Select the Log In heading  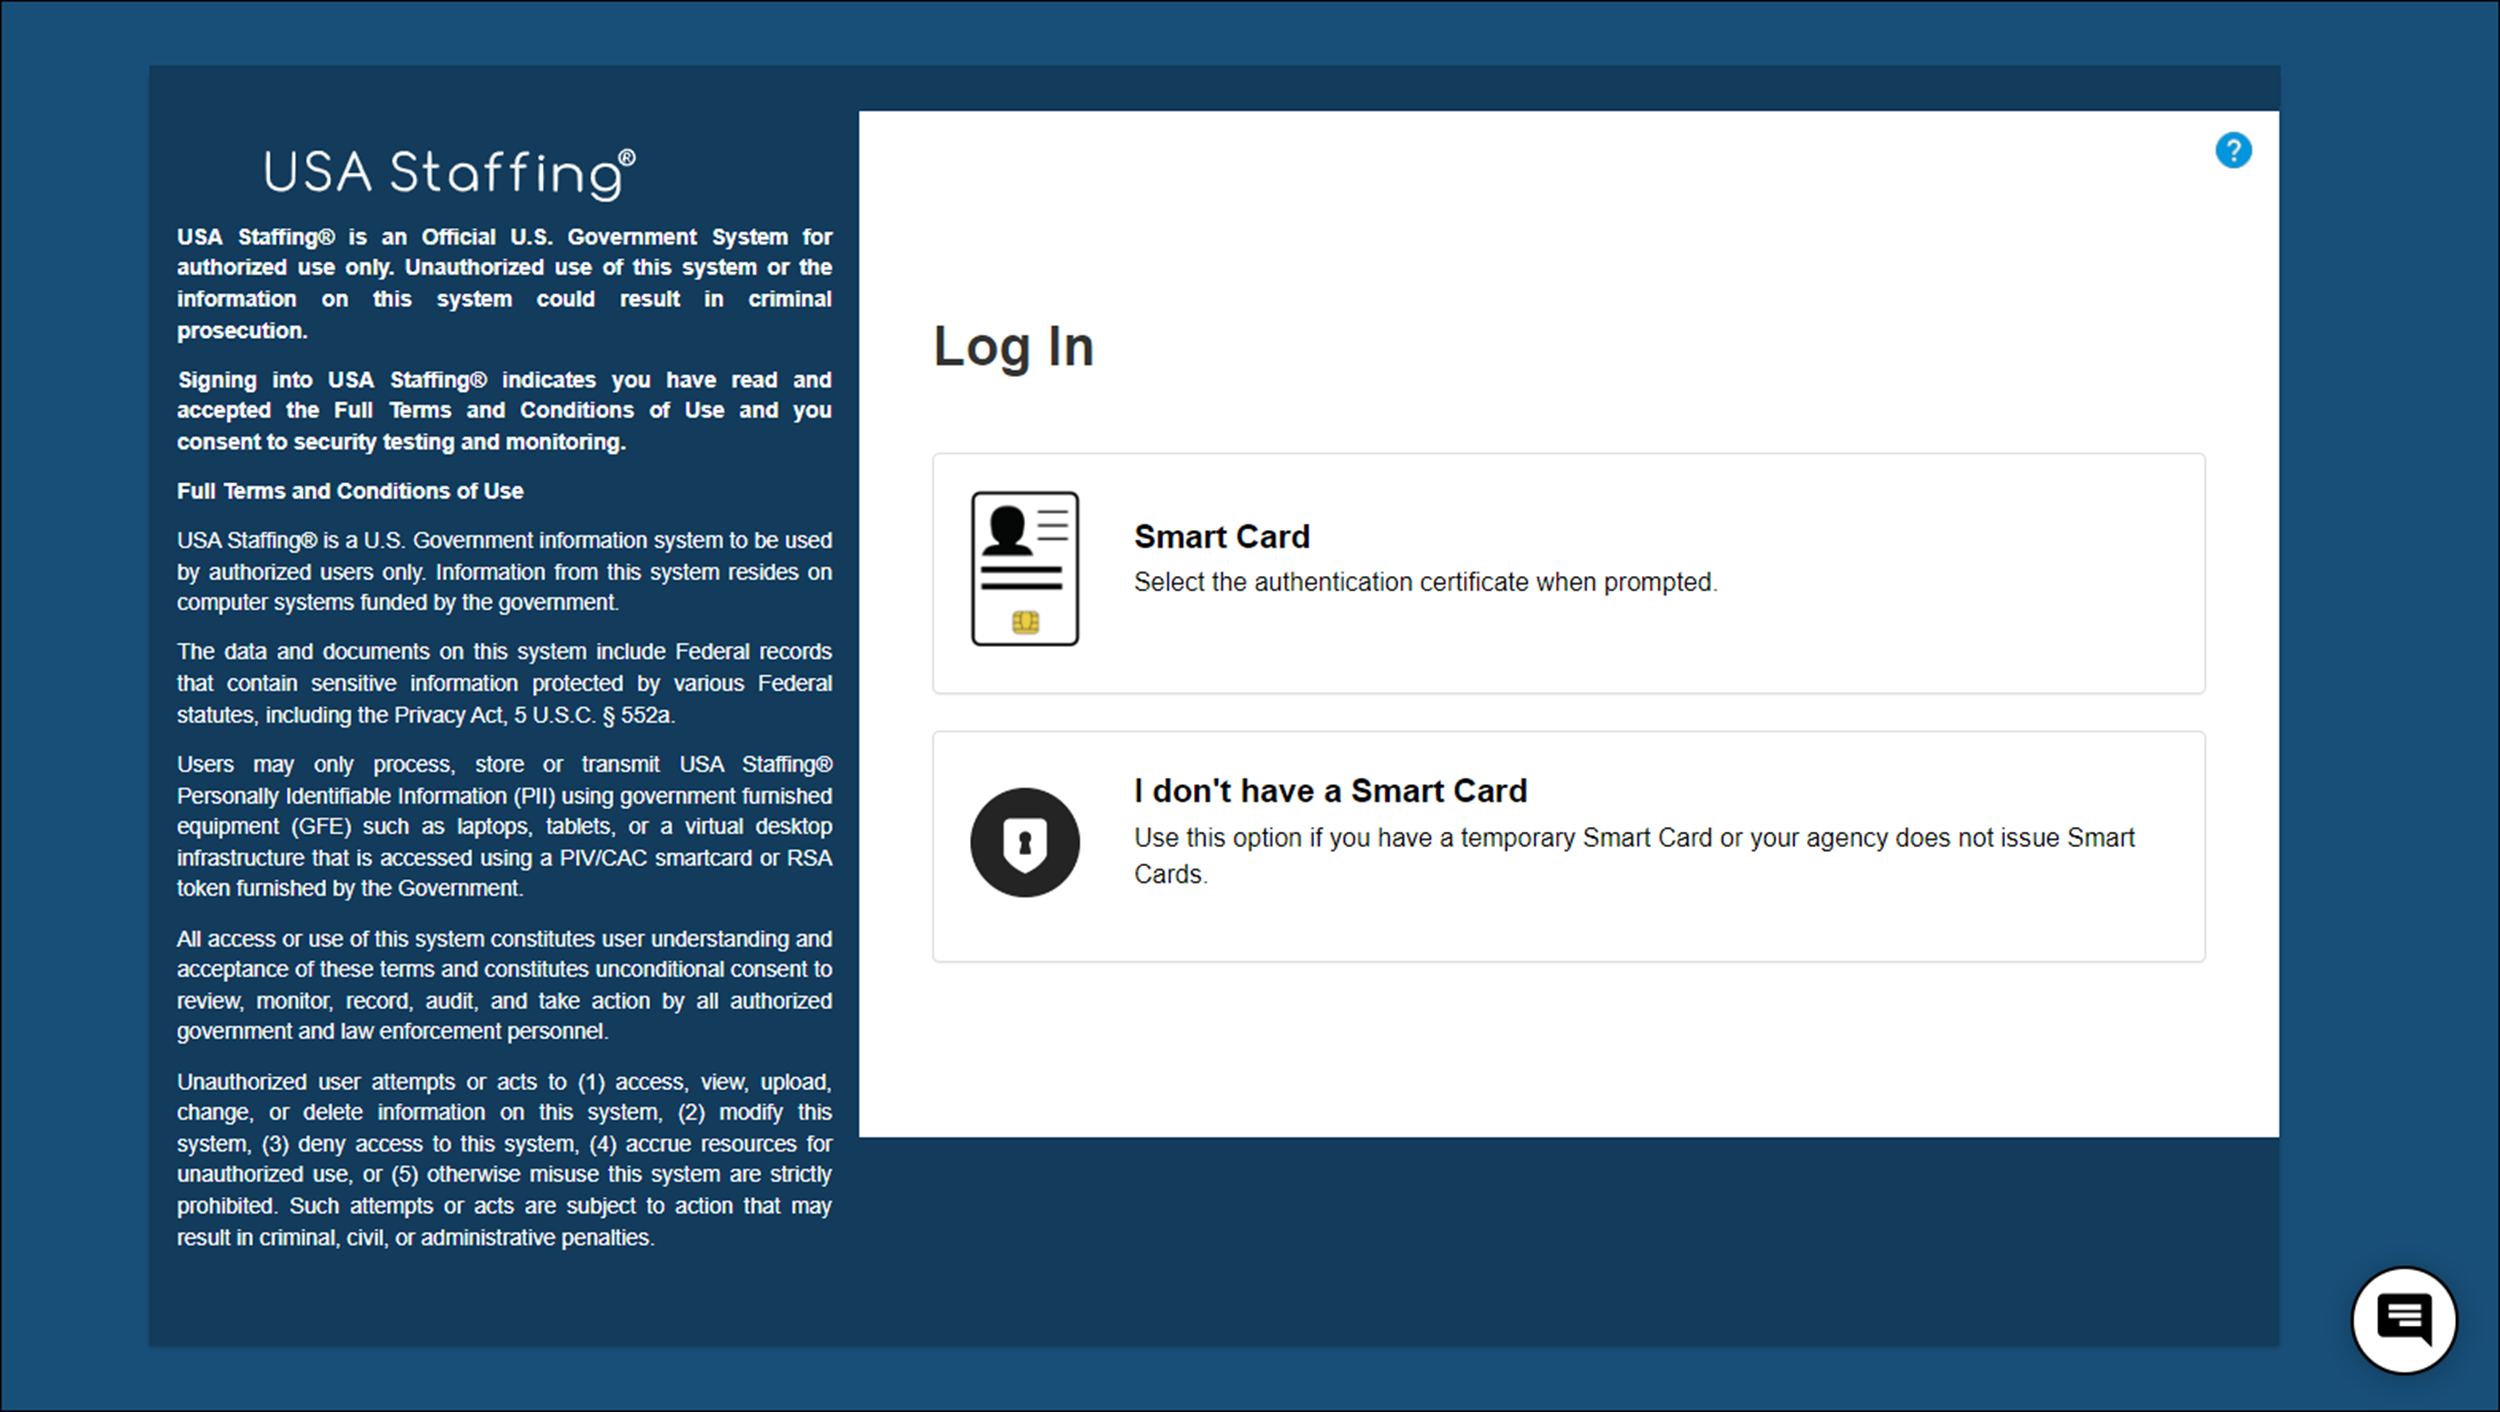[1013, 347]
